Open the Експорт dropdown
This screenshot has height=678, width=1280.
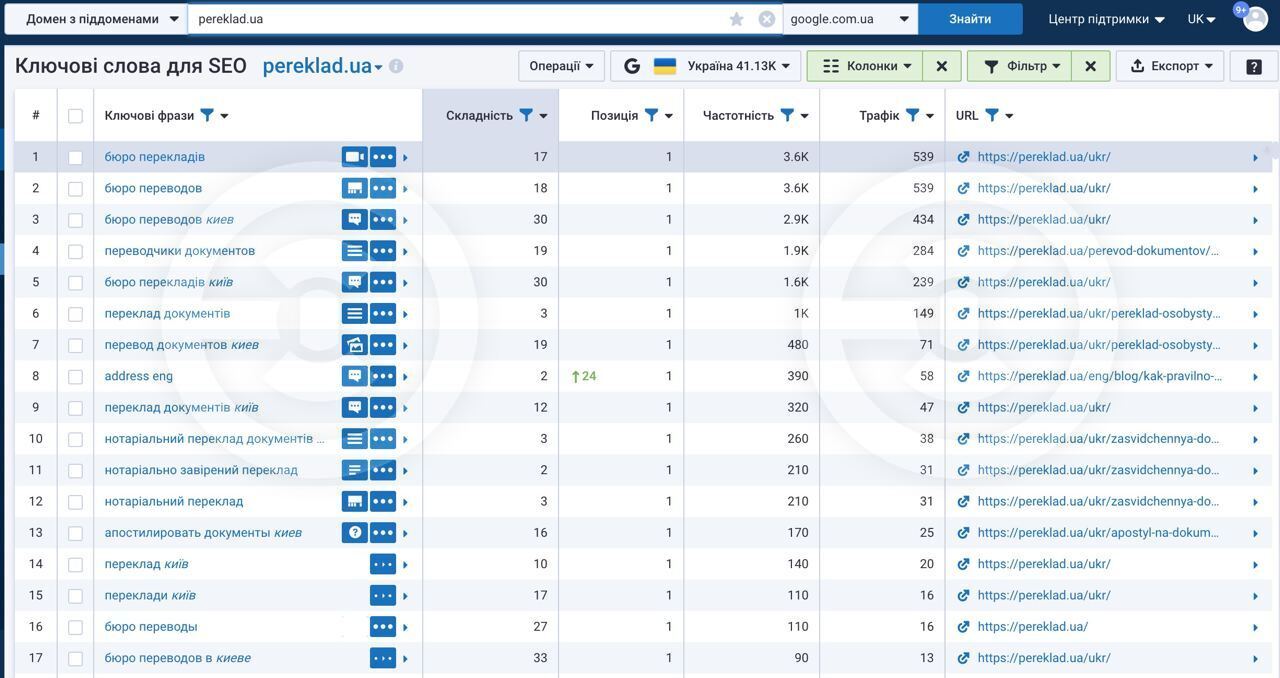pyautogui.click(x=1171, y=66)
